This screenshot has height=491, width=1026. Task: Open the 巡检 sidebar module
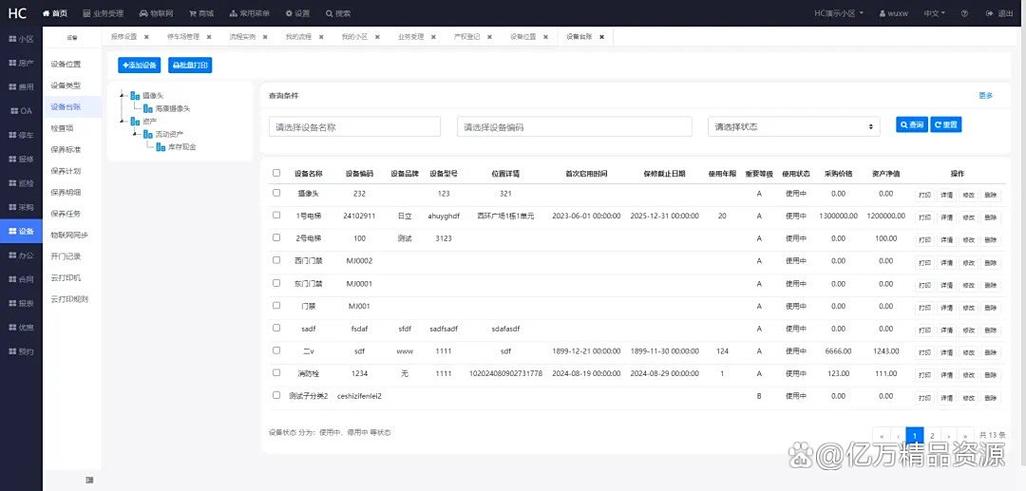21,183
